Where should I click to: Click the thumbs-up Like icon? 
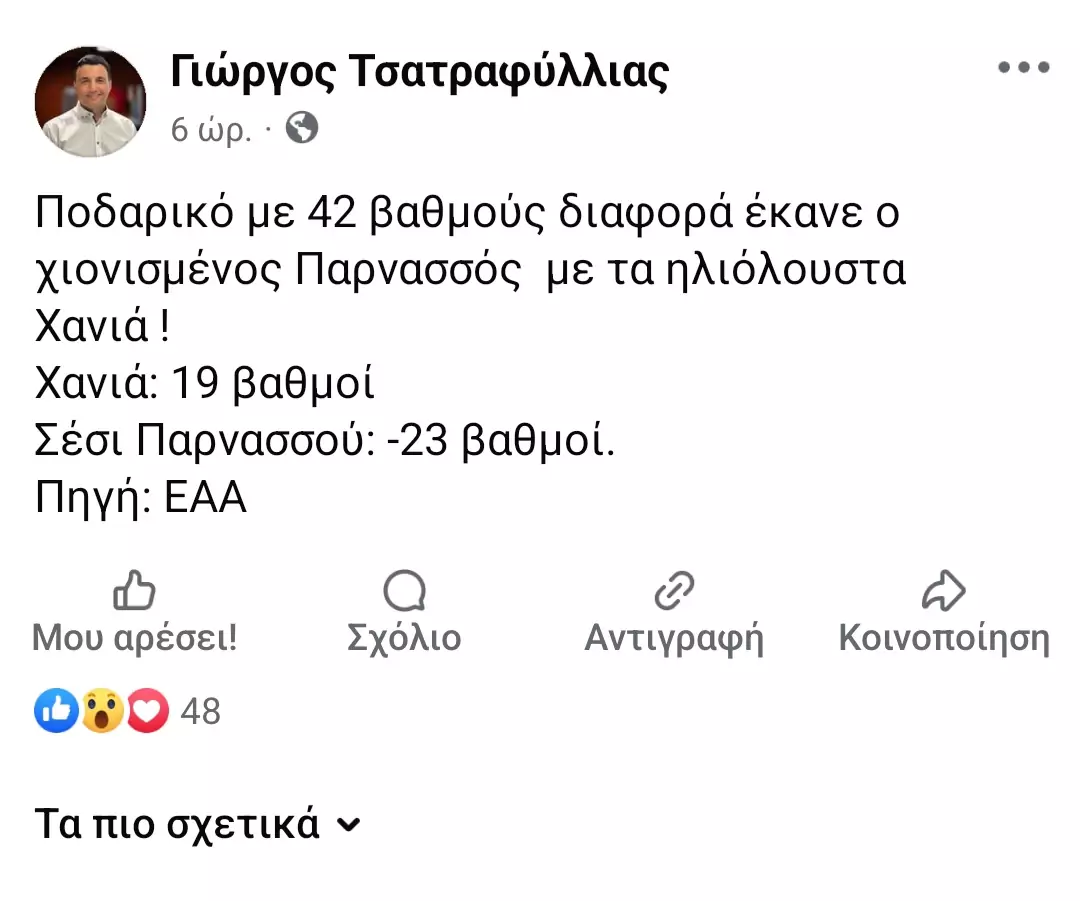click(x=134, y=591)
